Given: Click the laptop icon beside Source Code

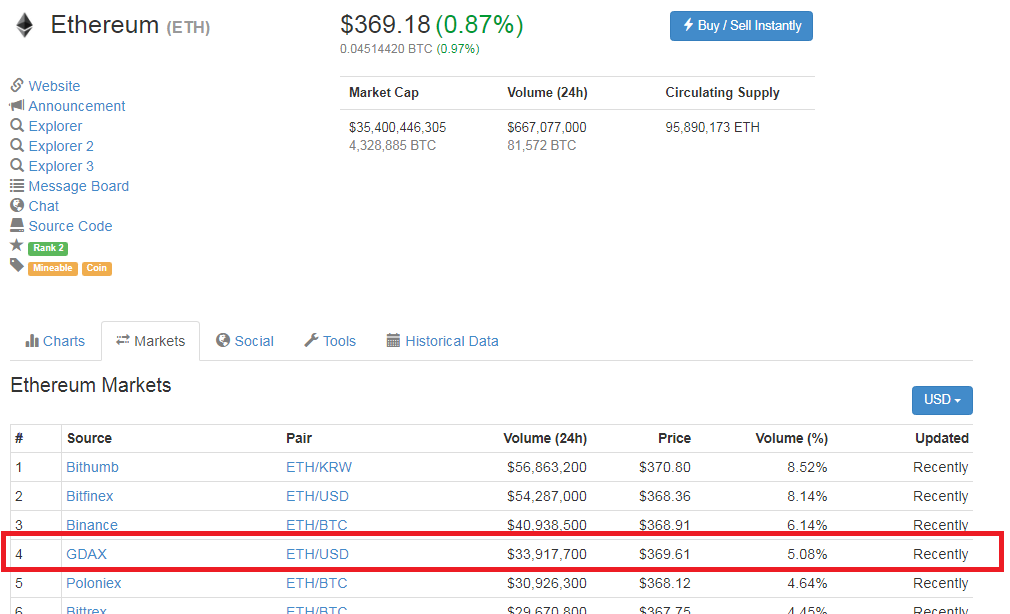Looking at the screenshot, I should pos(17,225).
